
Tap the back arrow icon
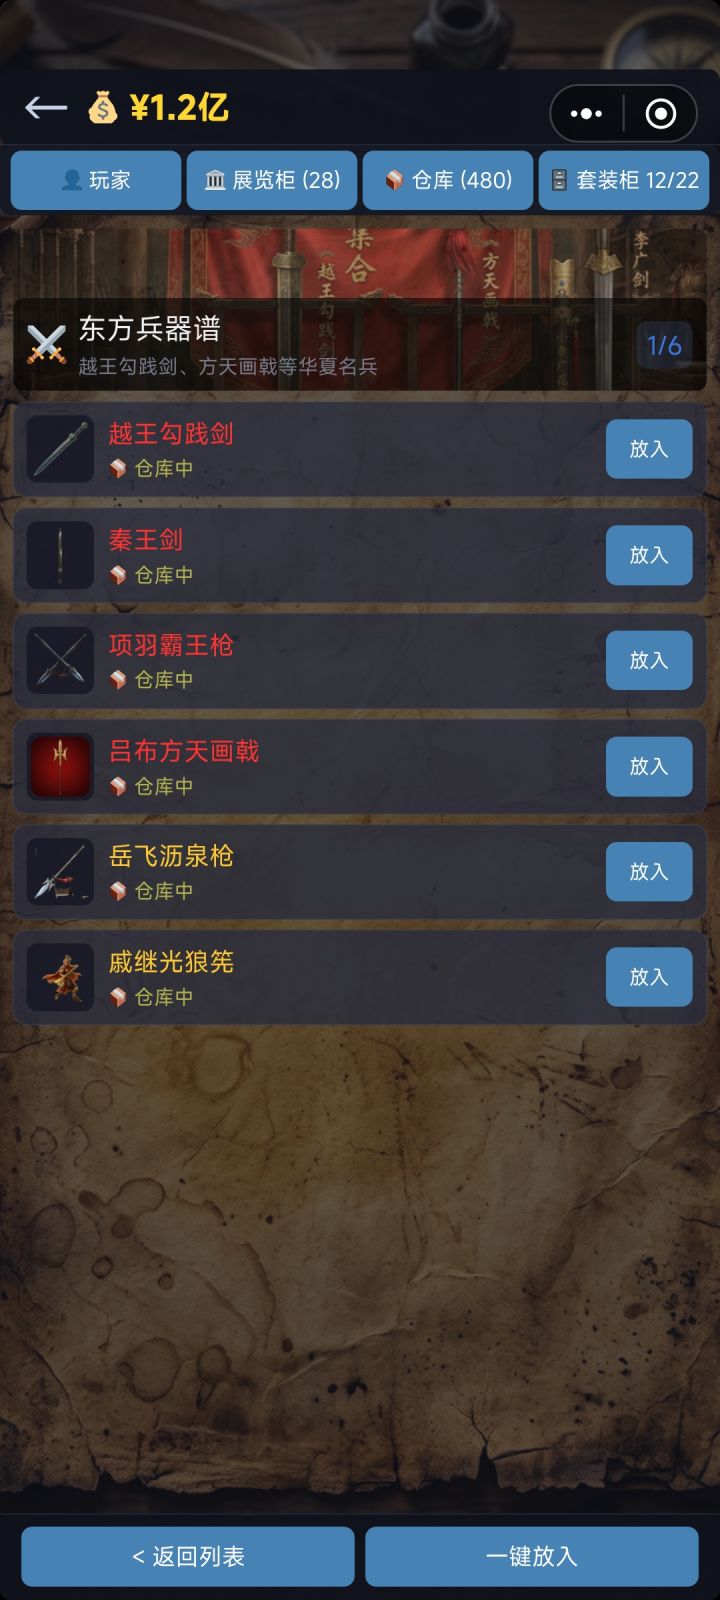pos(46,108)
